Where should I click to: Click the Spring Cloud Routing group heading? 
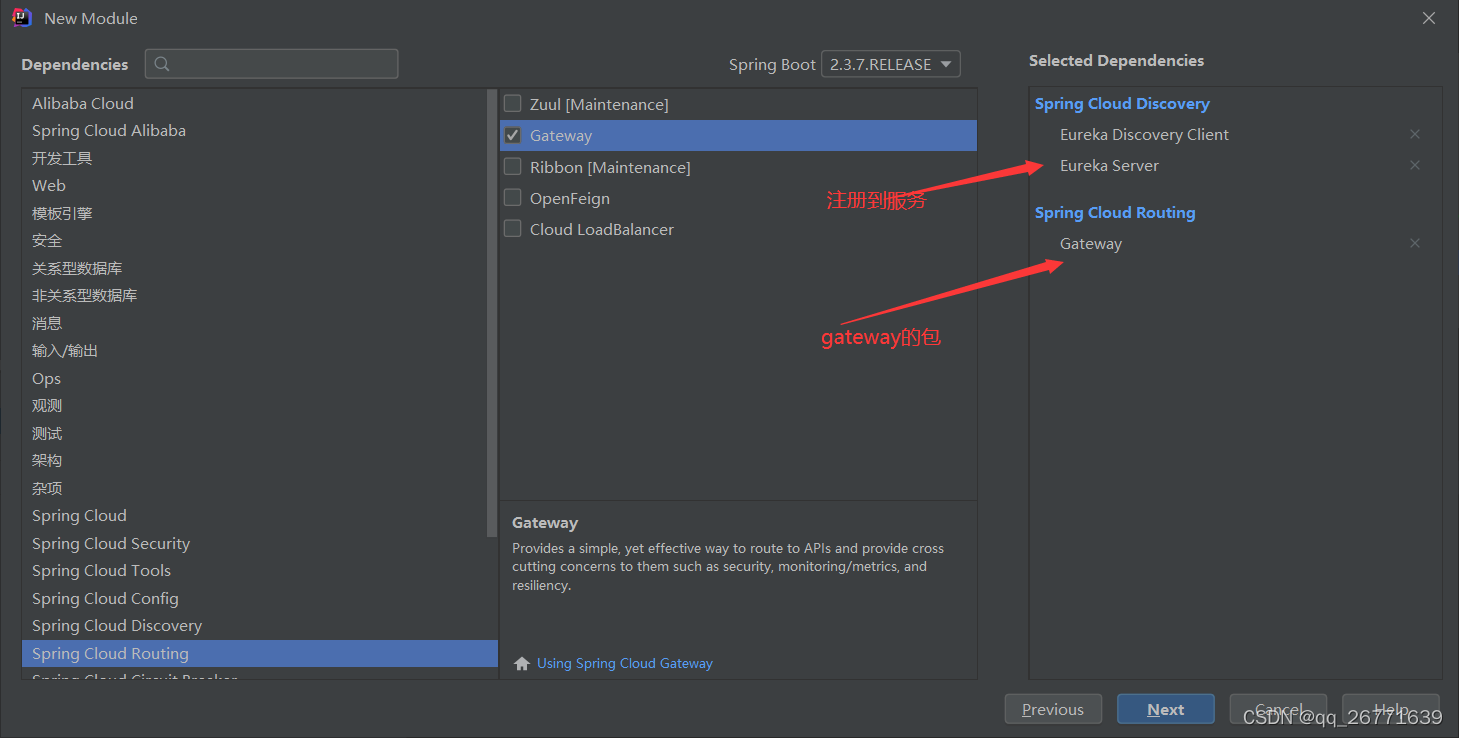tap(1115, 212)
